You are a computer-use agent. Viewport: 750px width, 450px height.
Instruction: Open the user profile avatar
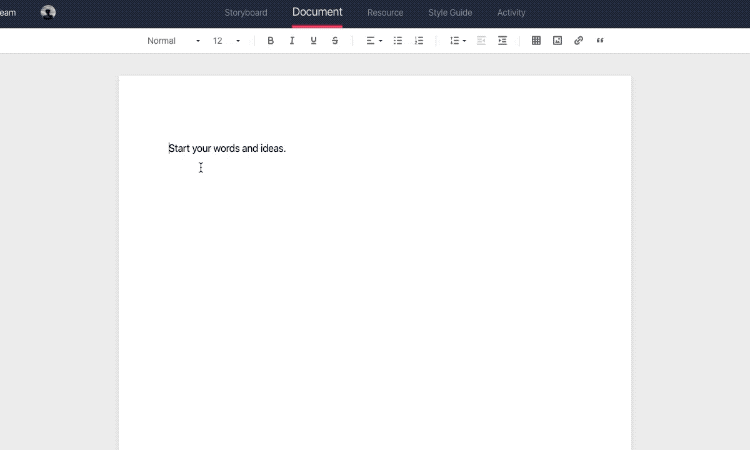click(48, 12)
